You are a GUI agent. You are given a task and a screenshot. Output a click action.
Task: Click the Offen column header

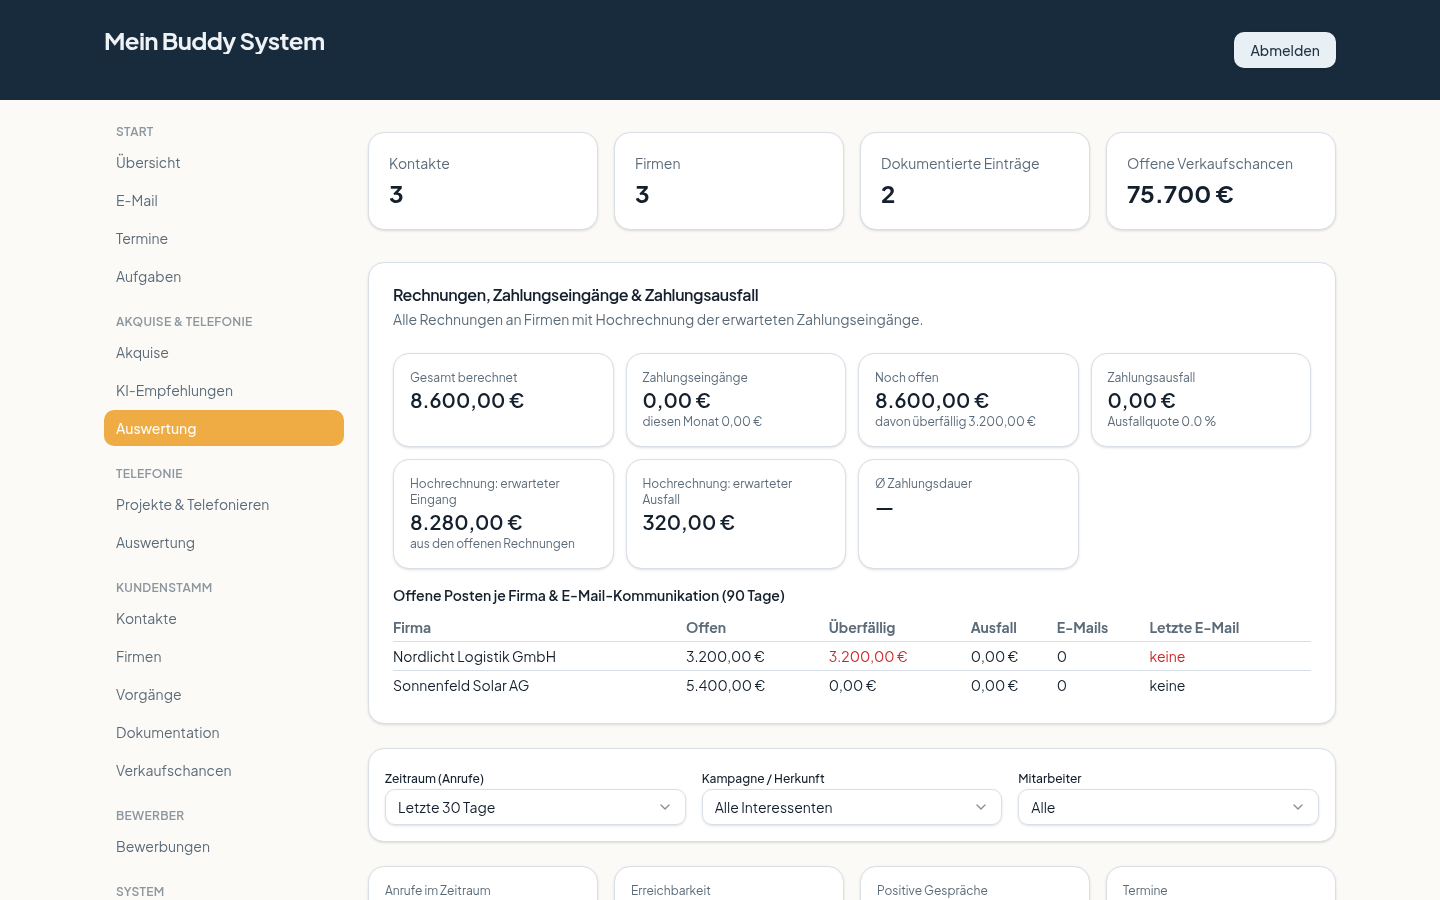click(706, 628)
